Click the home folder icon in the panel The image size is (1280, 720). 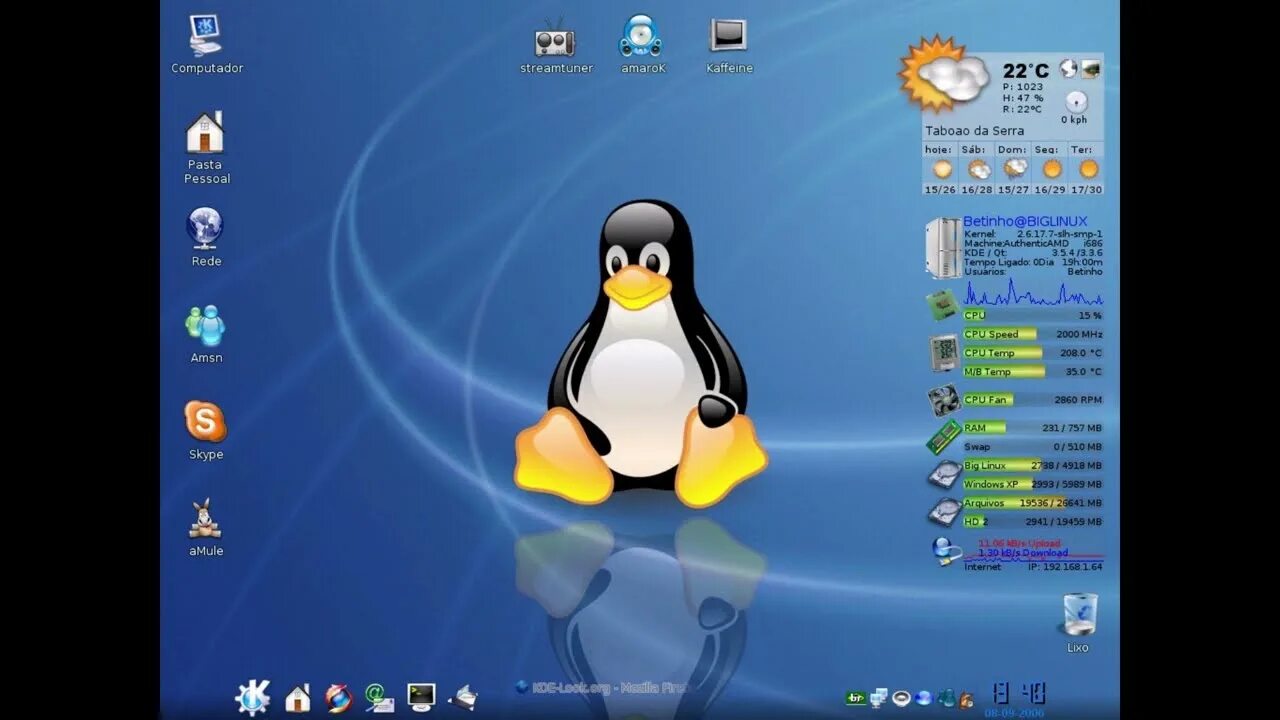(x=297, y=697)
